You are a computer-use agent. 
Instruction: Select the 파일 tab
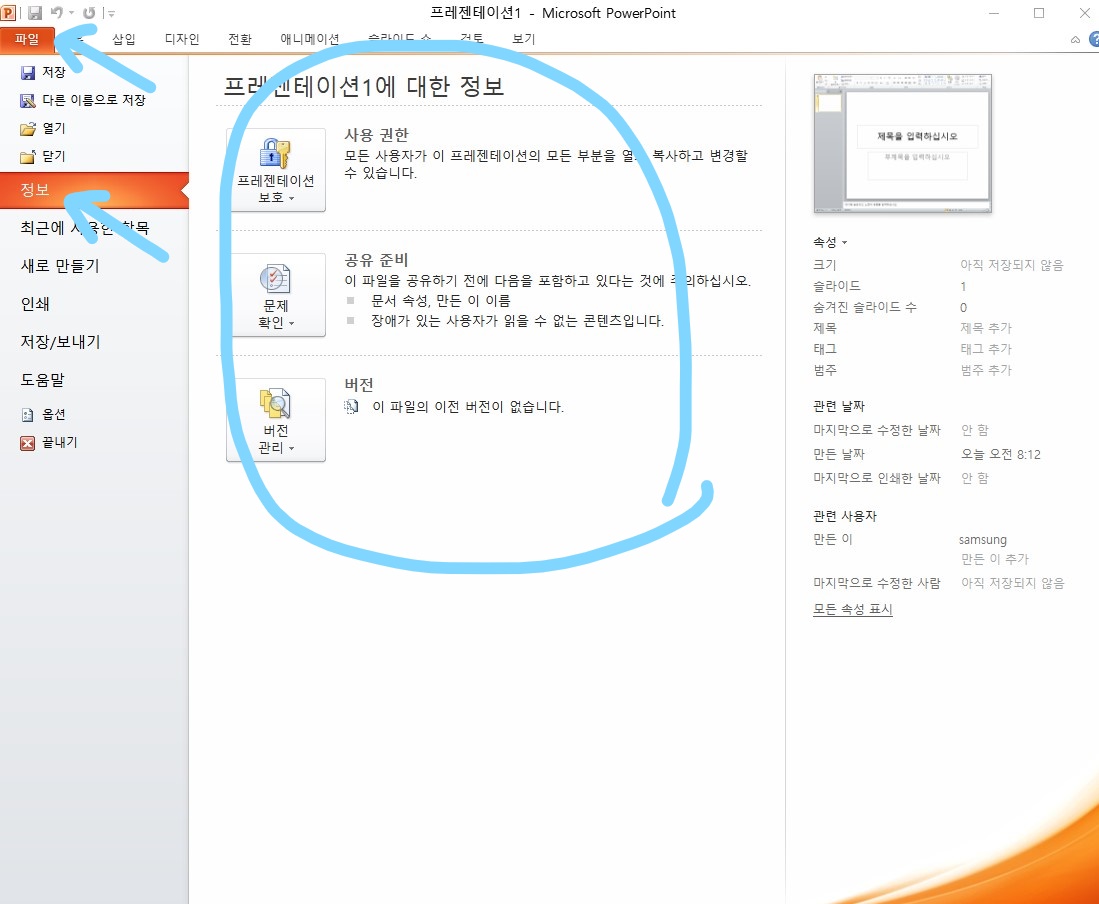point(27,39)
